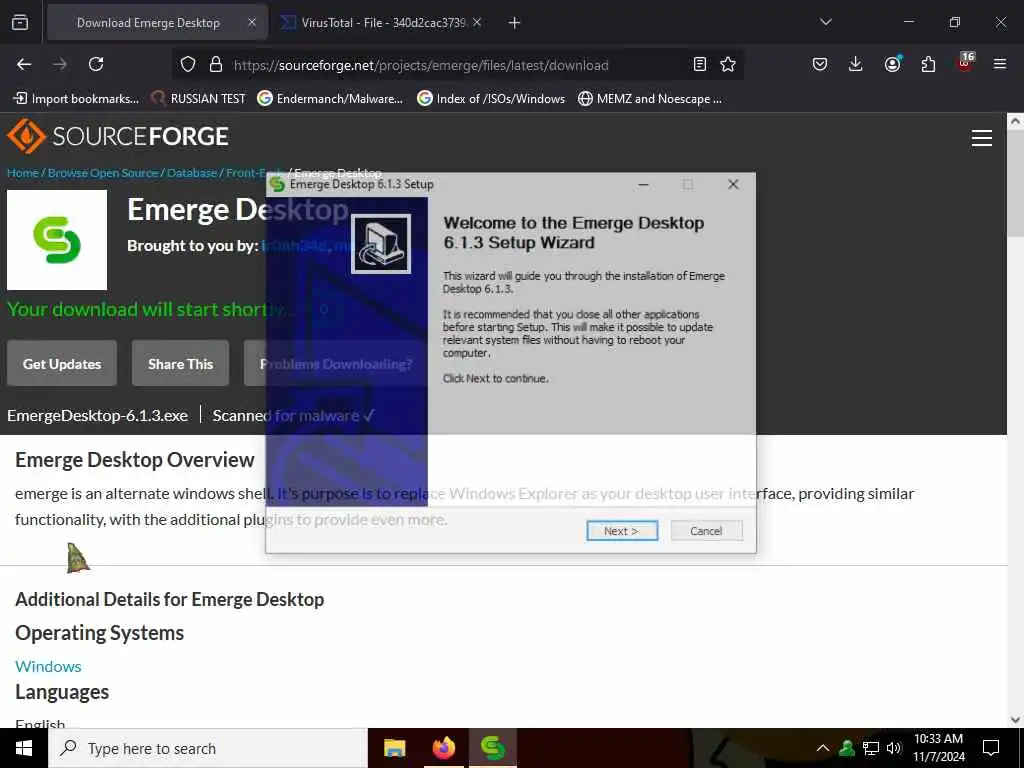The width and height of the screenshot is (1024, 768).
Task: Open the RUSSIAN TEST bookmark
Action: coord(198,99)
